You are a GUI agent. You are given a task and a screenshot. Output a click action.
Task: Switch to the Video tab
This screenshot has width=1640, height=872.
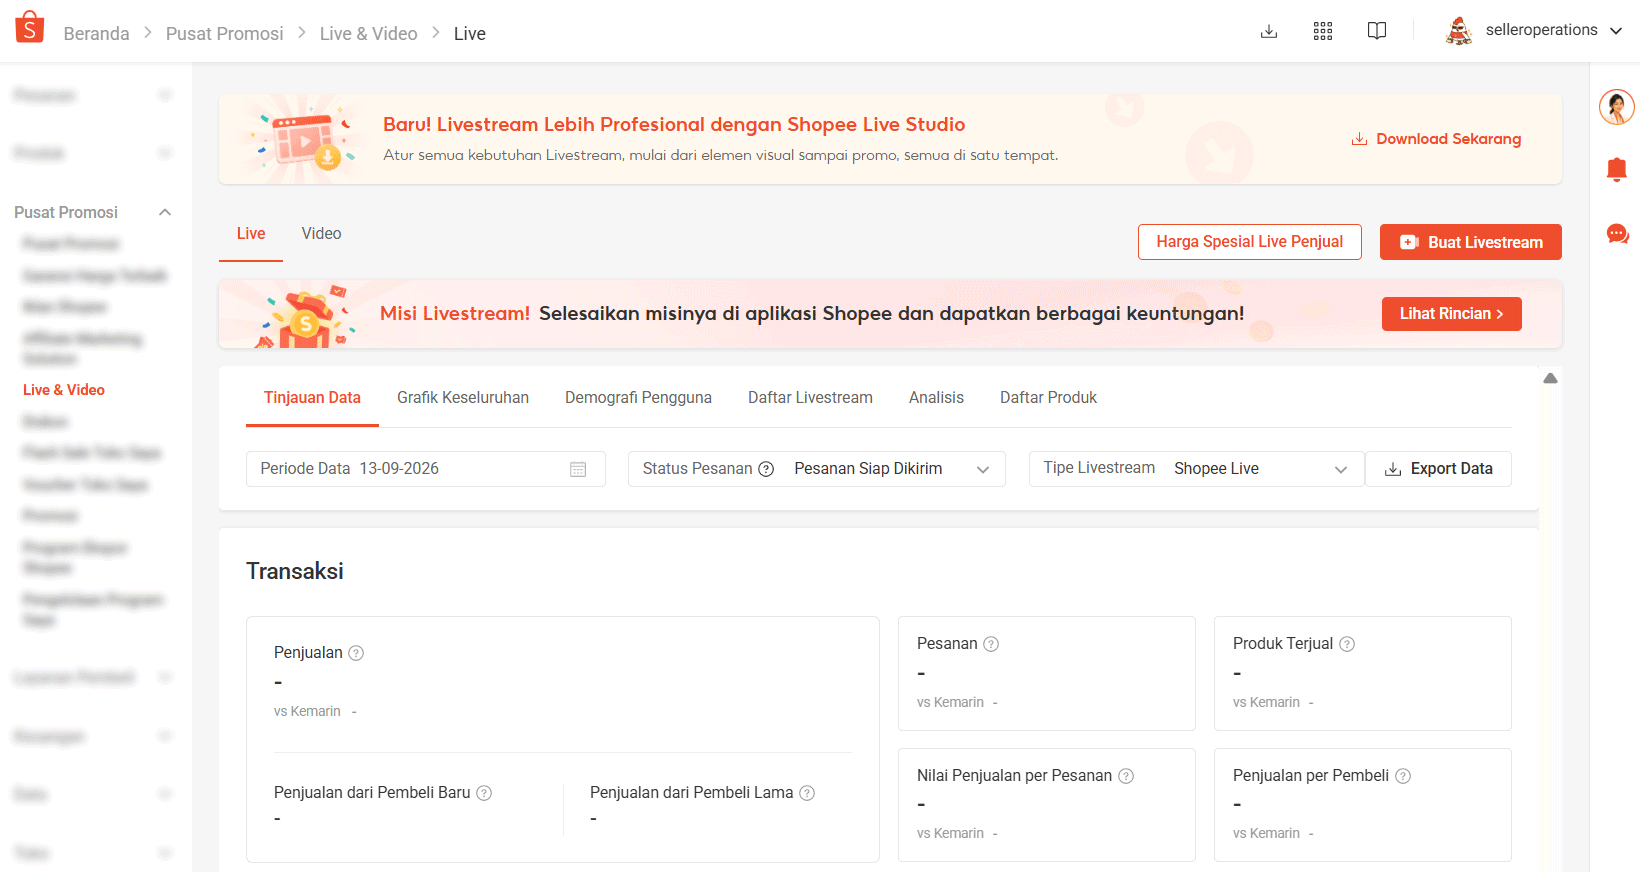[321, 233]
